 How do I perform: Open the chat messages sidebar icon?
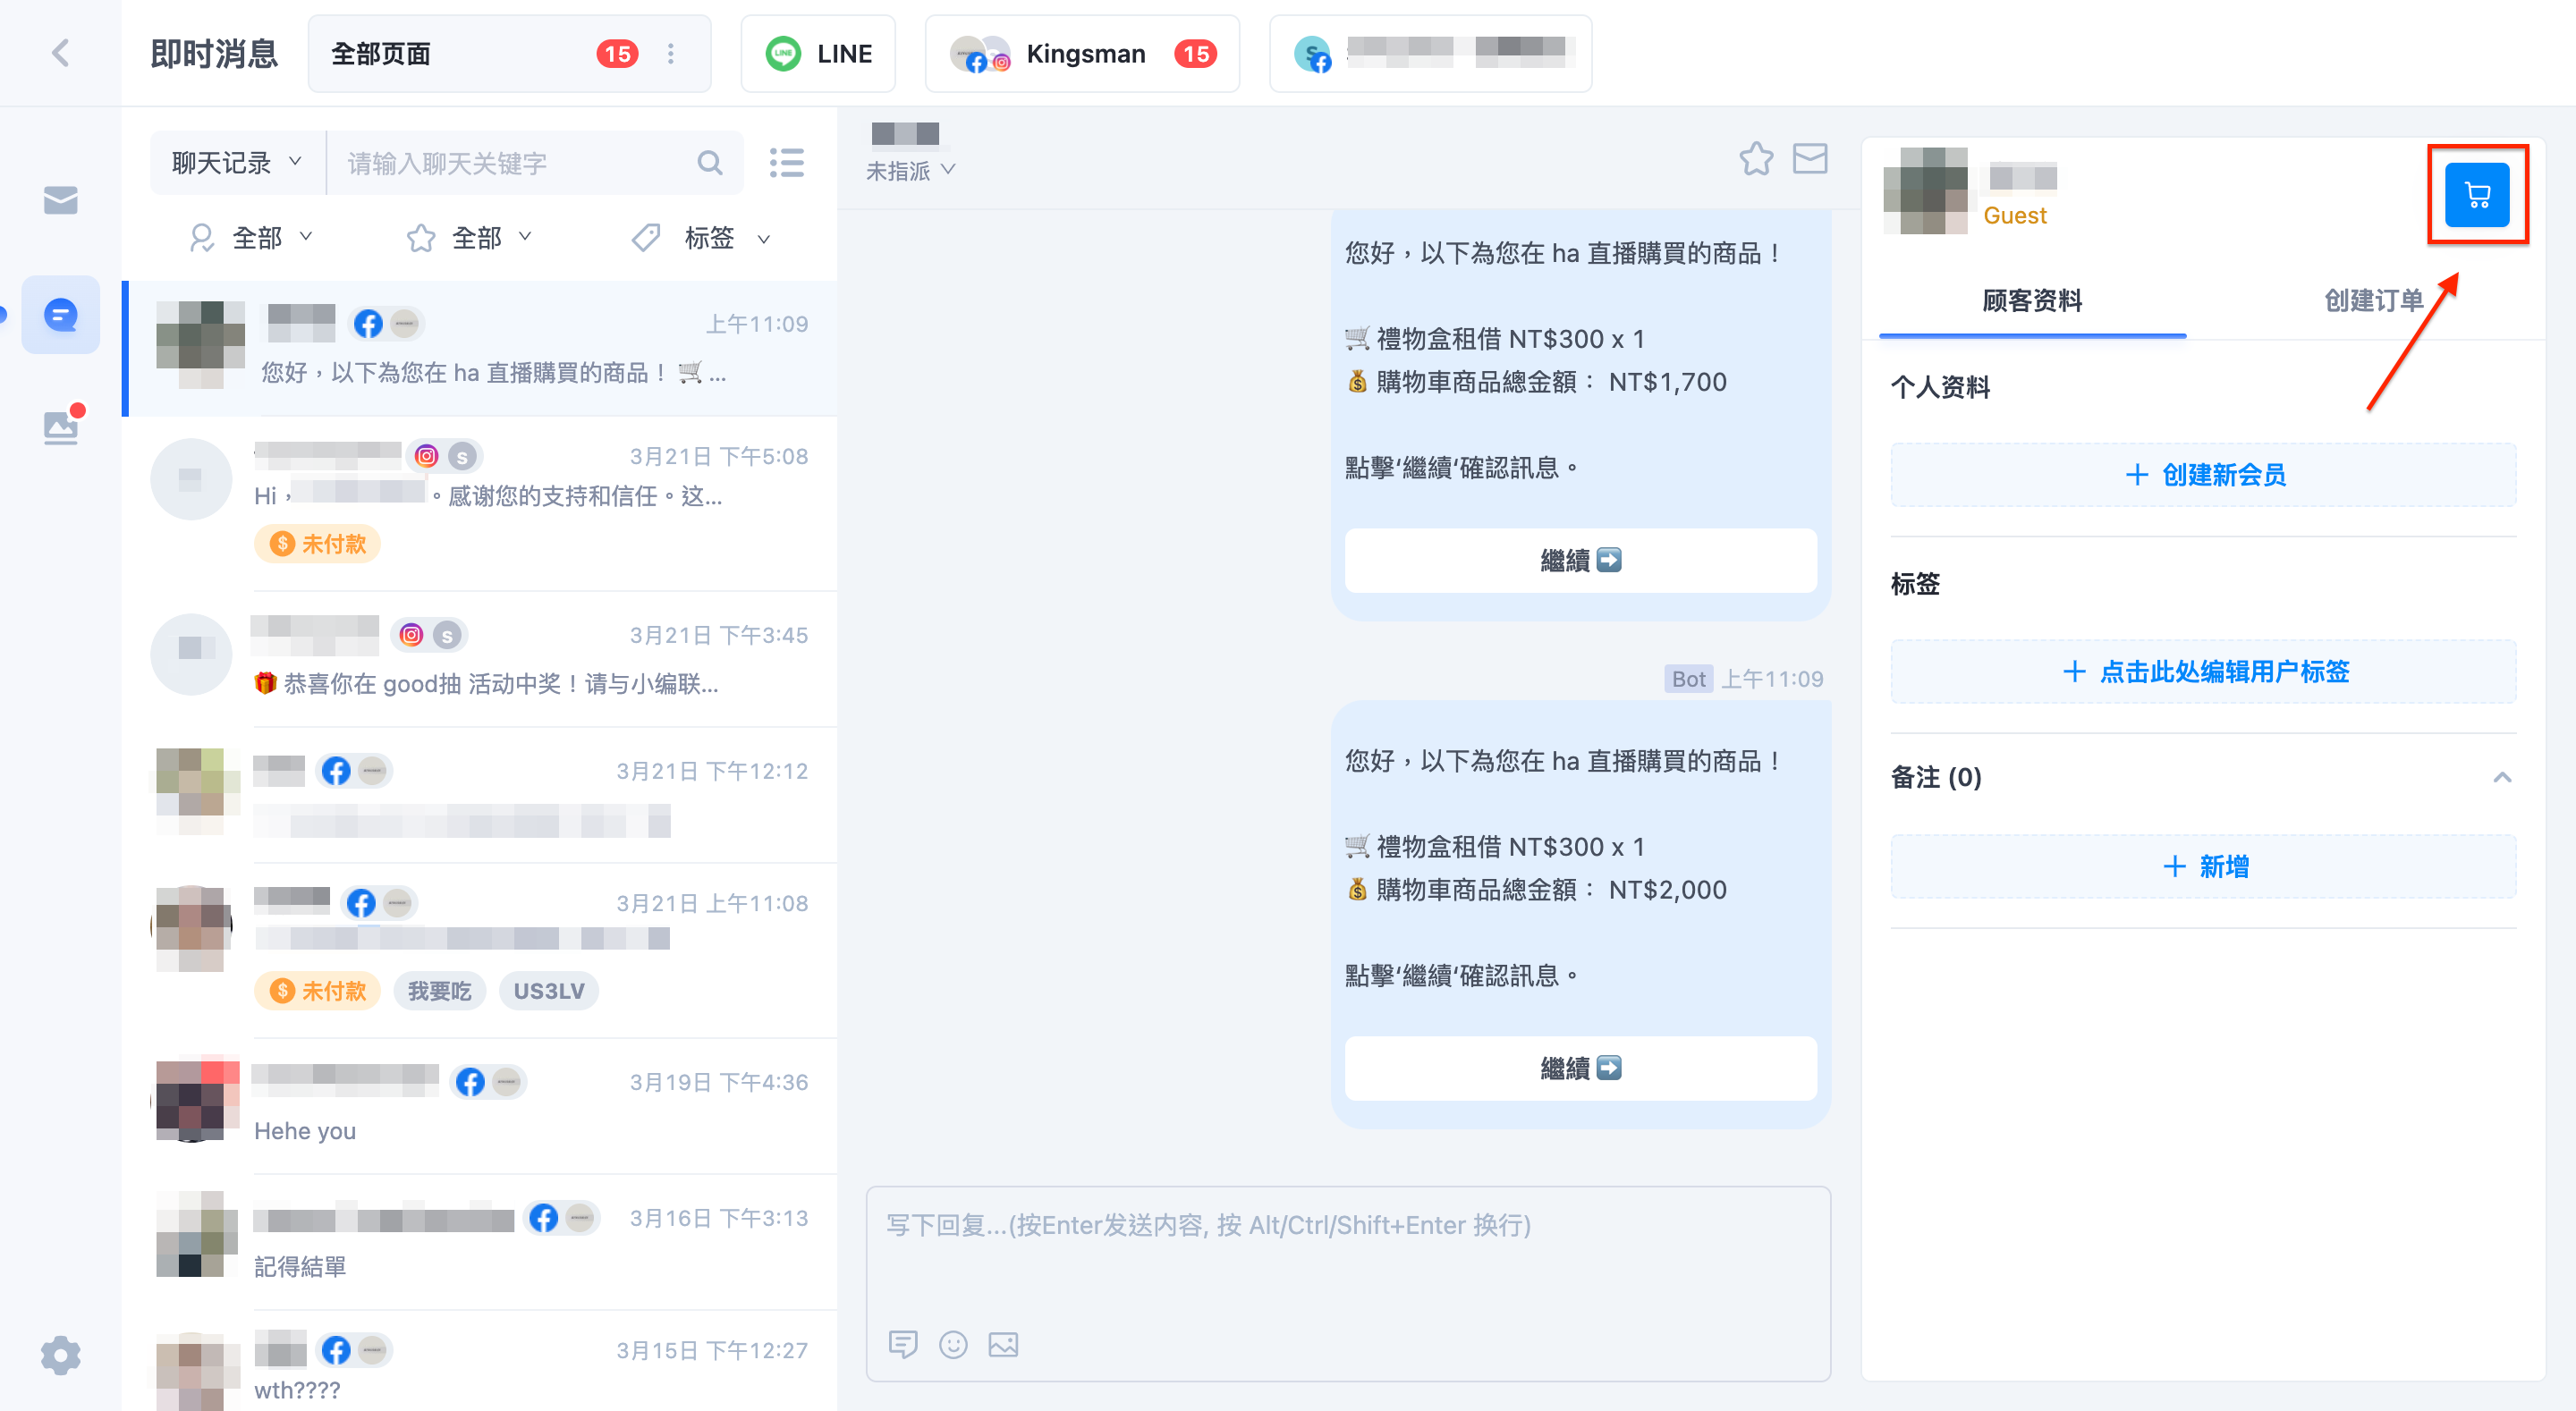[x=61, y=315]
